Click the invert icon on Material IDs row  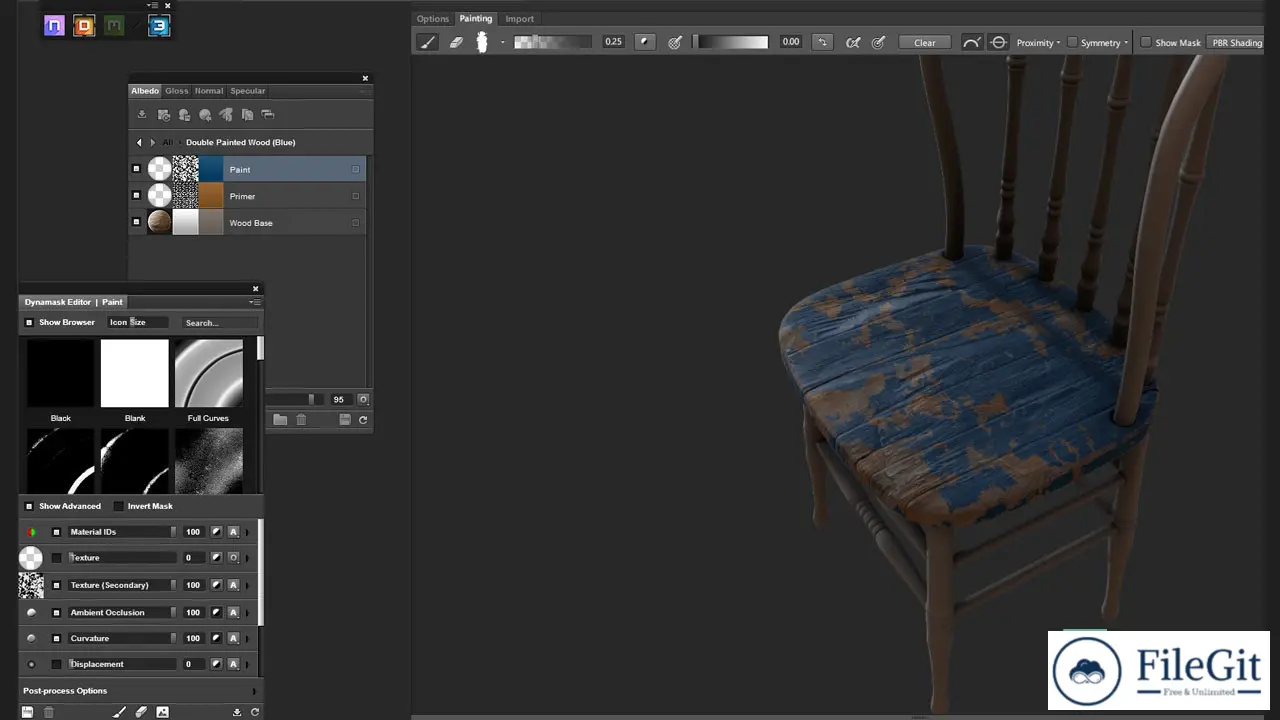pos(216,532)
